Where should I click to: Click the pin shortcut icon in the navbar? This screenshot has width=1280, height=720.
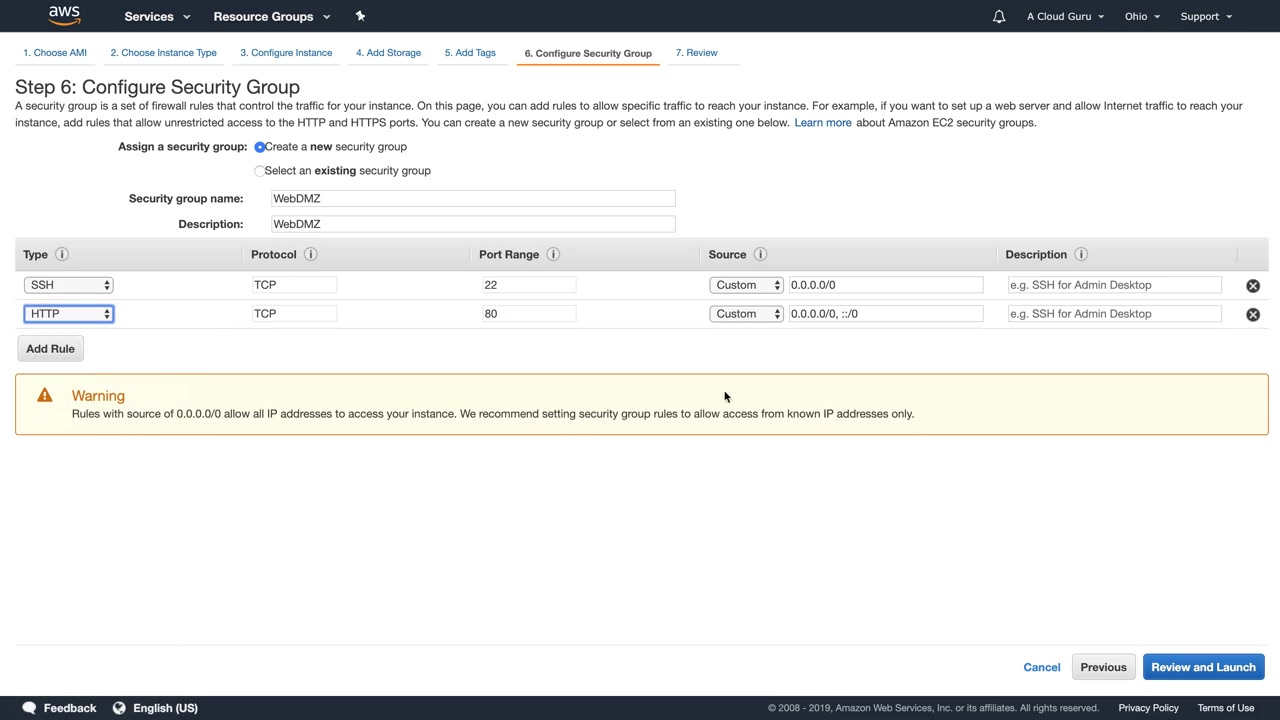coord(360,16)
